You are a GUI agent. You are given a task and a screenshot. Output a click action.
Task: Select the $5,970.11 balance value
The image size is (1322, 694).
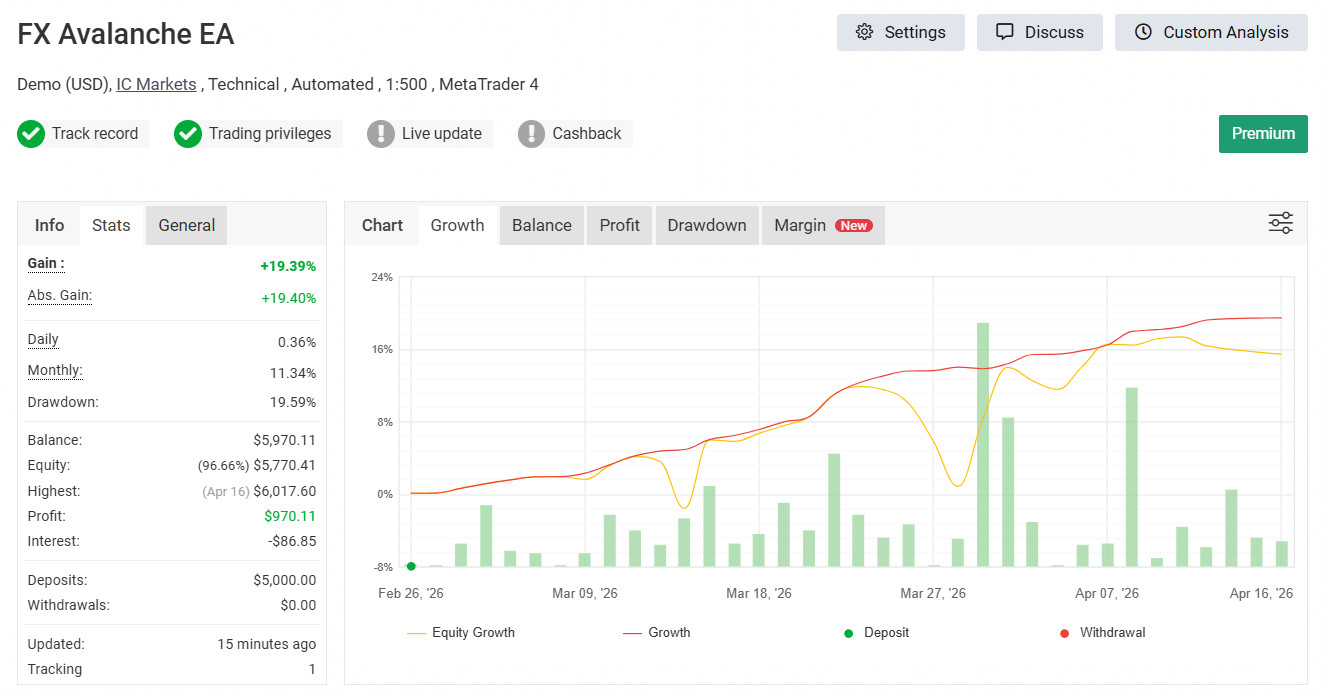(285, 440)
